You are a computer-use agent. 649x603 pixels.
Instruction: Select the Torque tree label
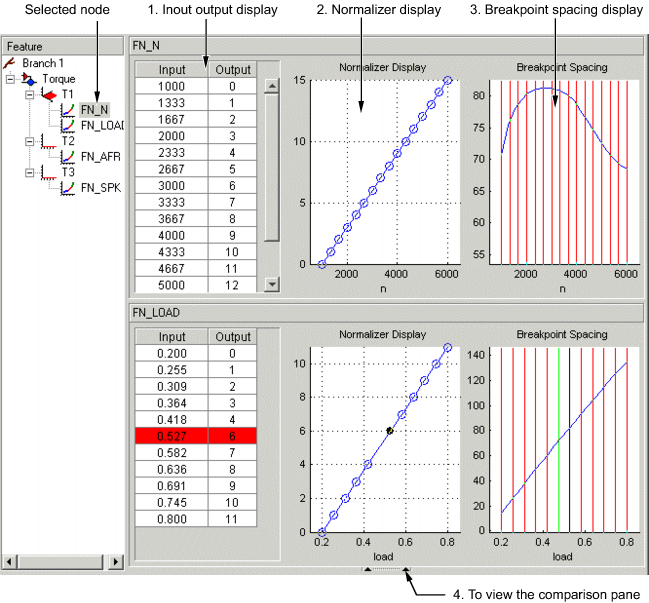click(59, 79)
